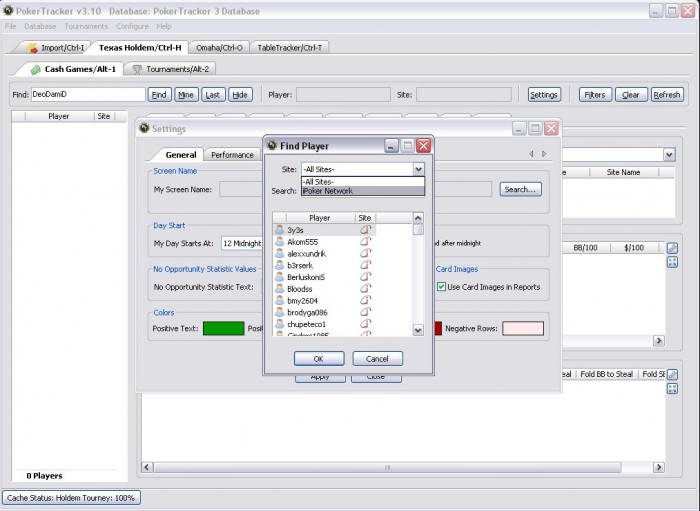Click the PokerTracker icon in the Settings title bar
This screenshot has height=511, width=700.
[x=144, y=128]
